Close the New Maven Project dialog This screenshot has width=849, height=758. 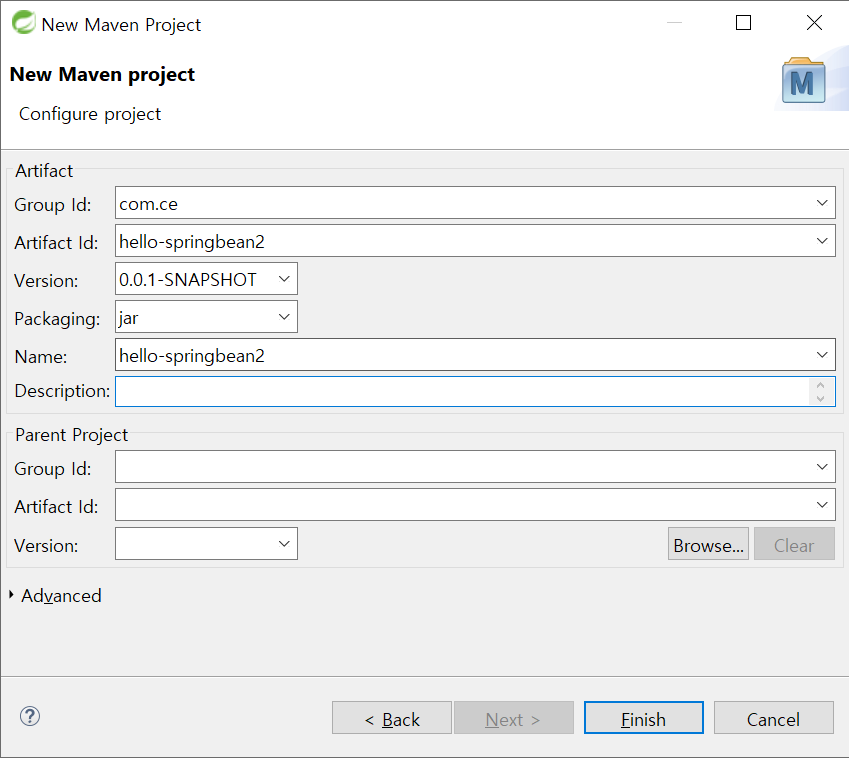814,23
